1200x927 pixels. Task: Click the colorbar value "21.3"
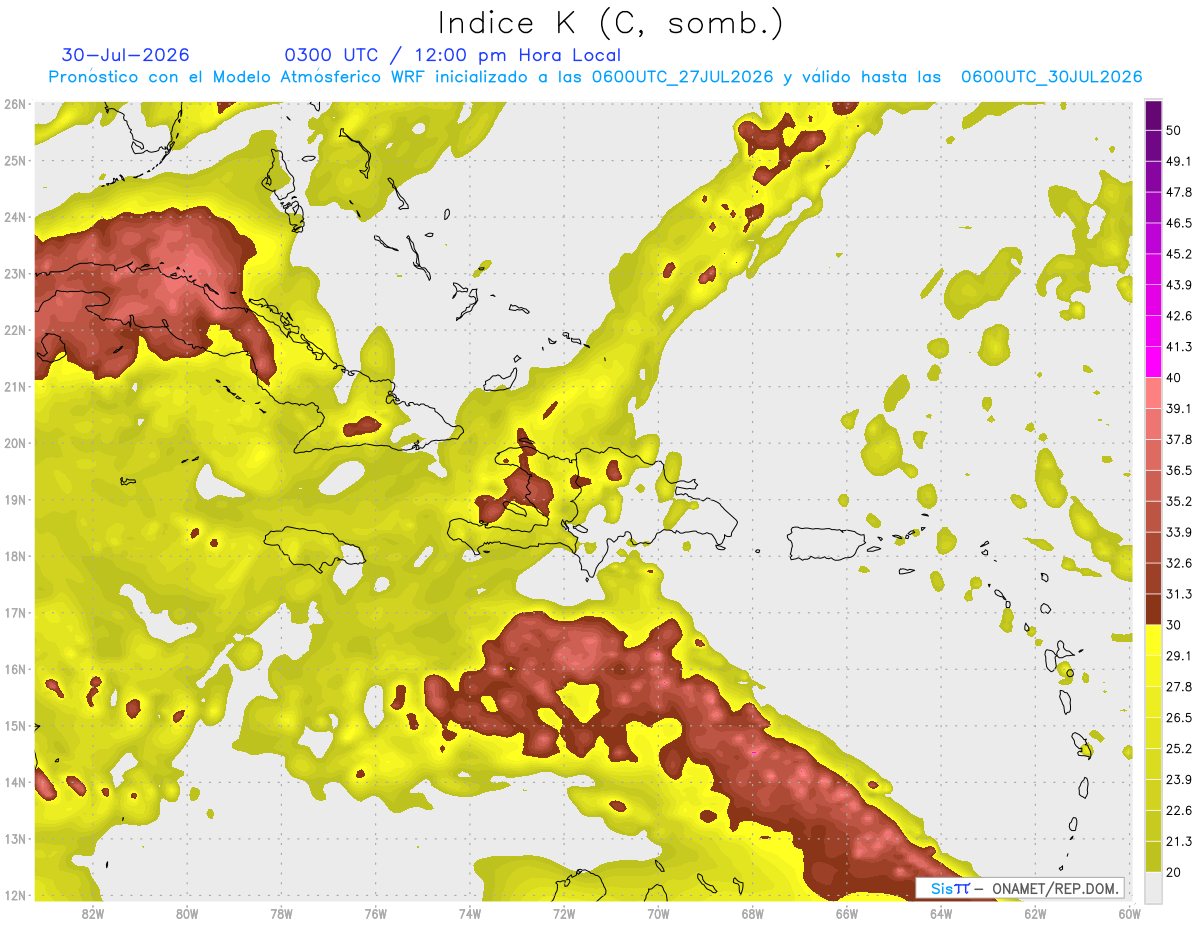tap(1179, 842)
